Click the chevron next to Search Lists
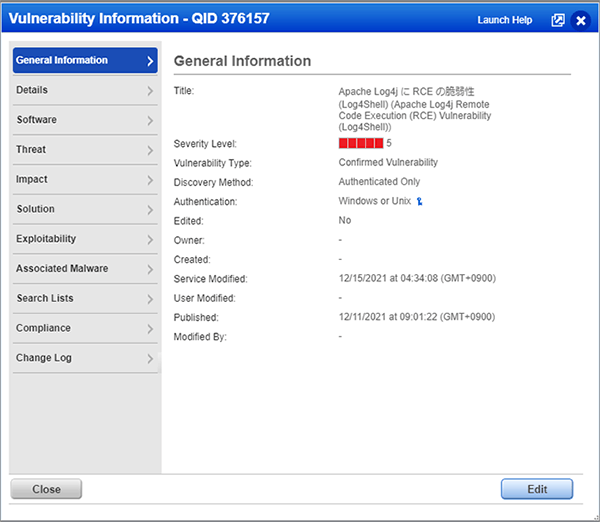Viewport: 600px width, 522px height. (x=150, y=299)
